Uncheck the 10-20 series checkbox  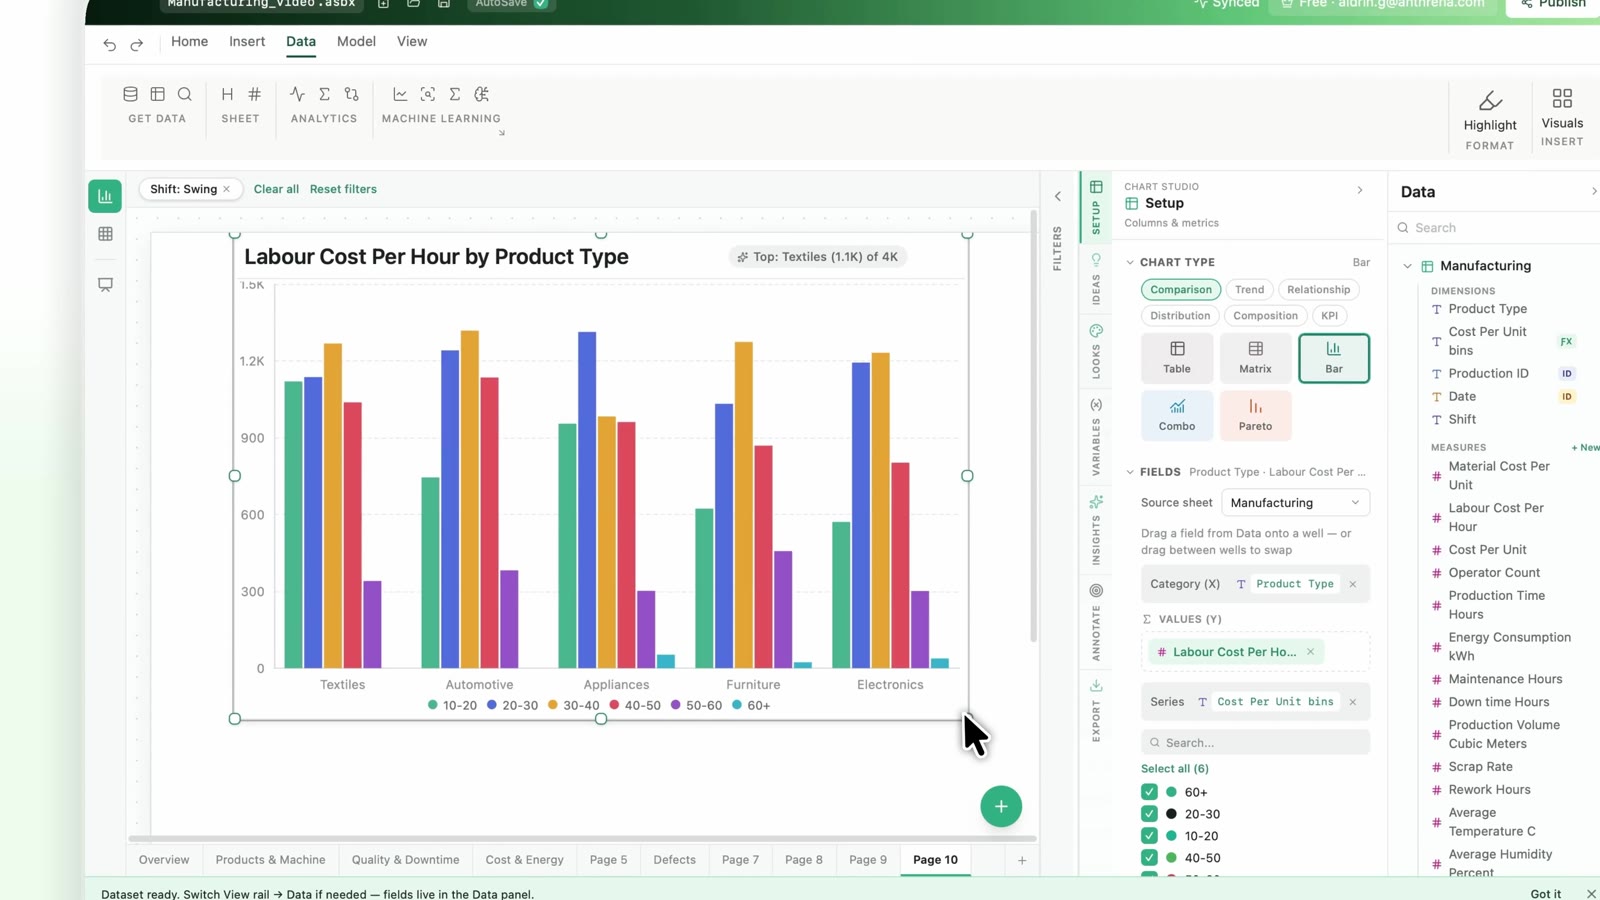click(1149, 836)
